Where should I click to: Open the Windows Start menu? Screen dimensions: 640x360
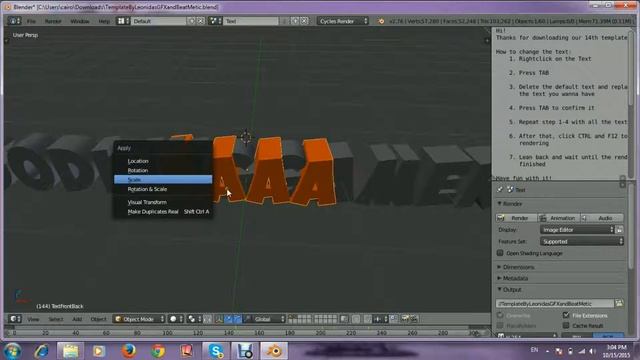tap(12, 351)
